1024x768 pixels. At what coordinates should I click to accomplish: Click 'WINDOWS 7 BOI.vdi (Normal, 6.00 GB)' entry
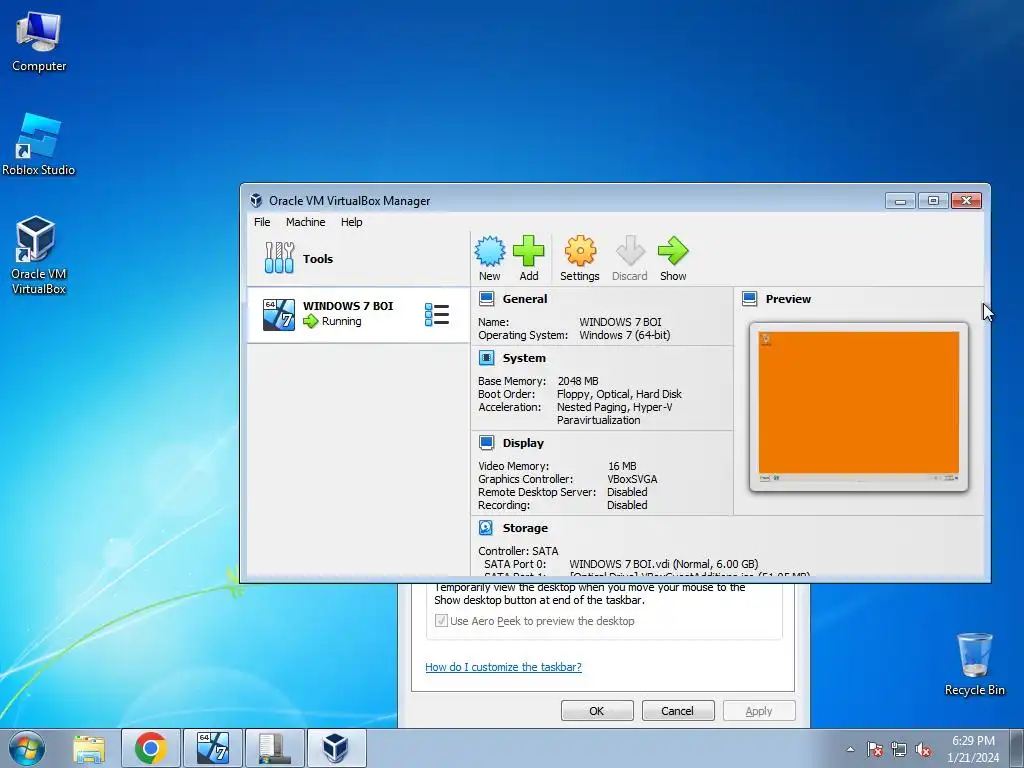click(x=664, y=564)
